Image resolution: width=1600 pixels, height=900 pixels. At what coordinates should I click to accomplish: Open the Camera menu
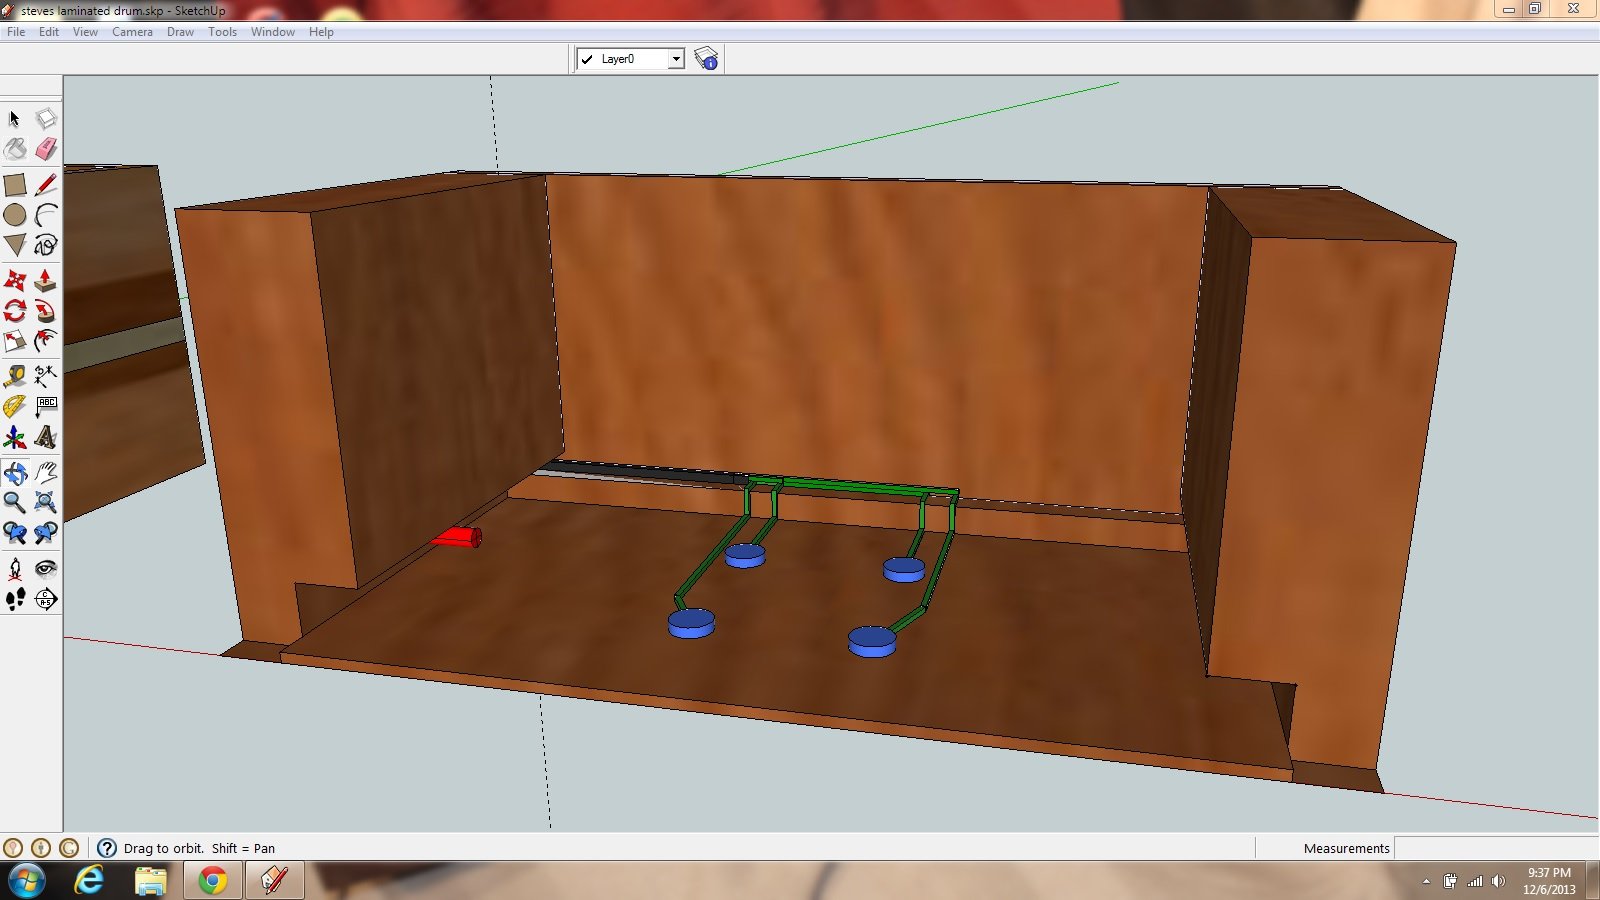132,32
